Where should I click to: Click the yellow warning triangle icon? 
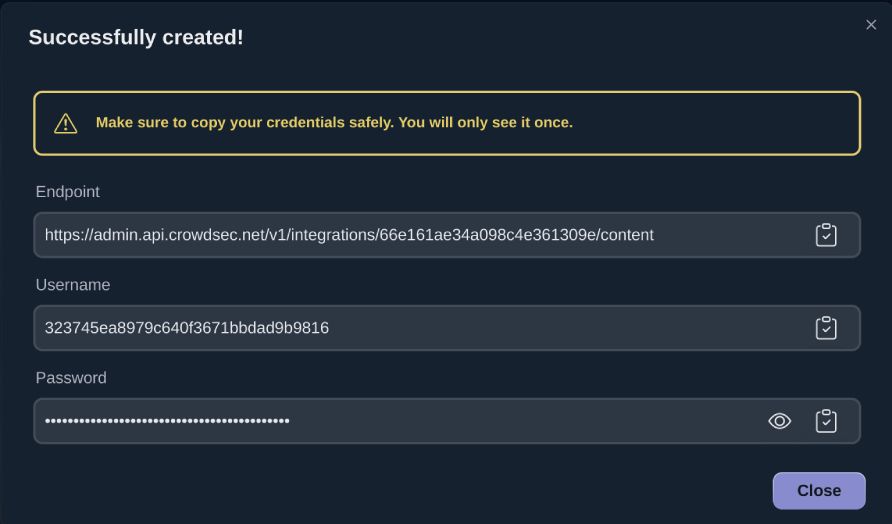point(66,123)
